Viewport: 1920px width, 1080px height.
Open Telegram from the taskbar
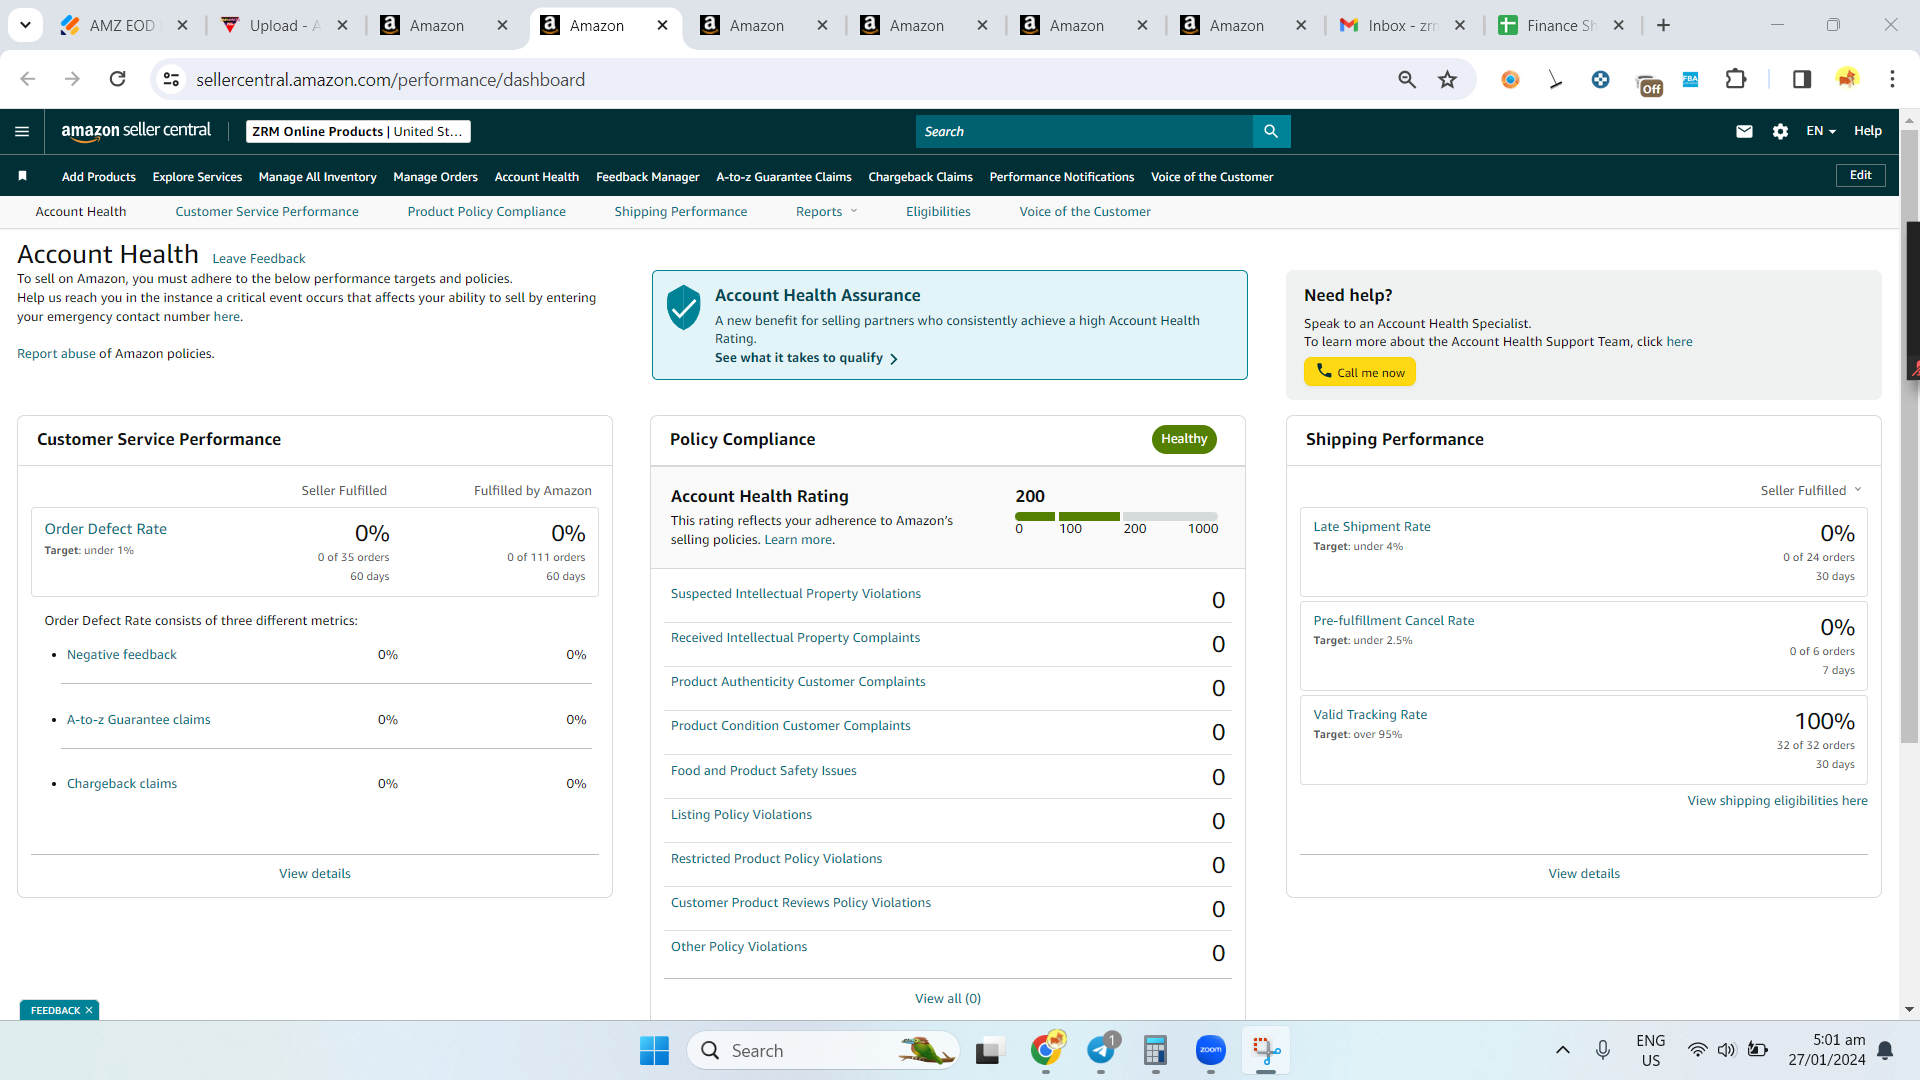pyautogui.click(x=1101, y=1050)
